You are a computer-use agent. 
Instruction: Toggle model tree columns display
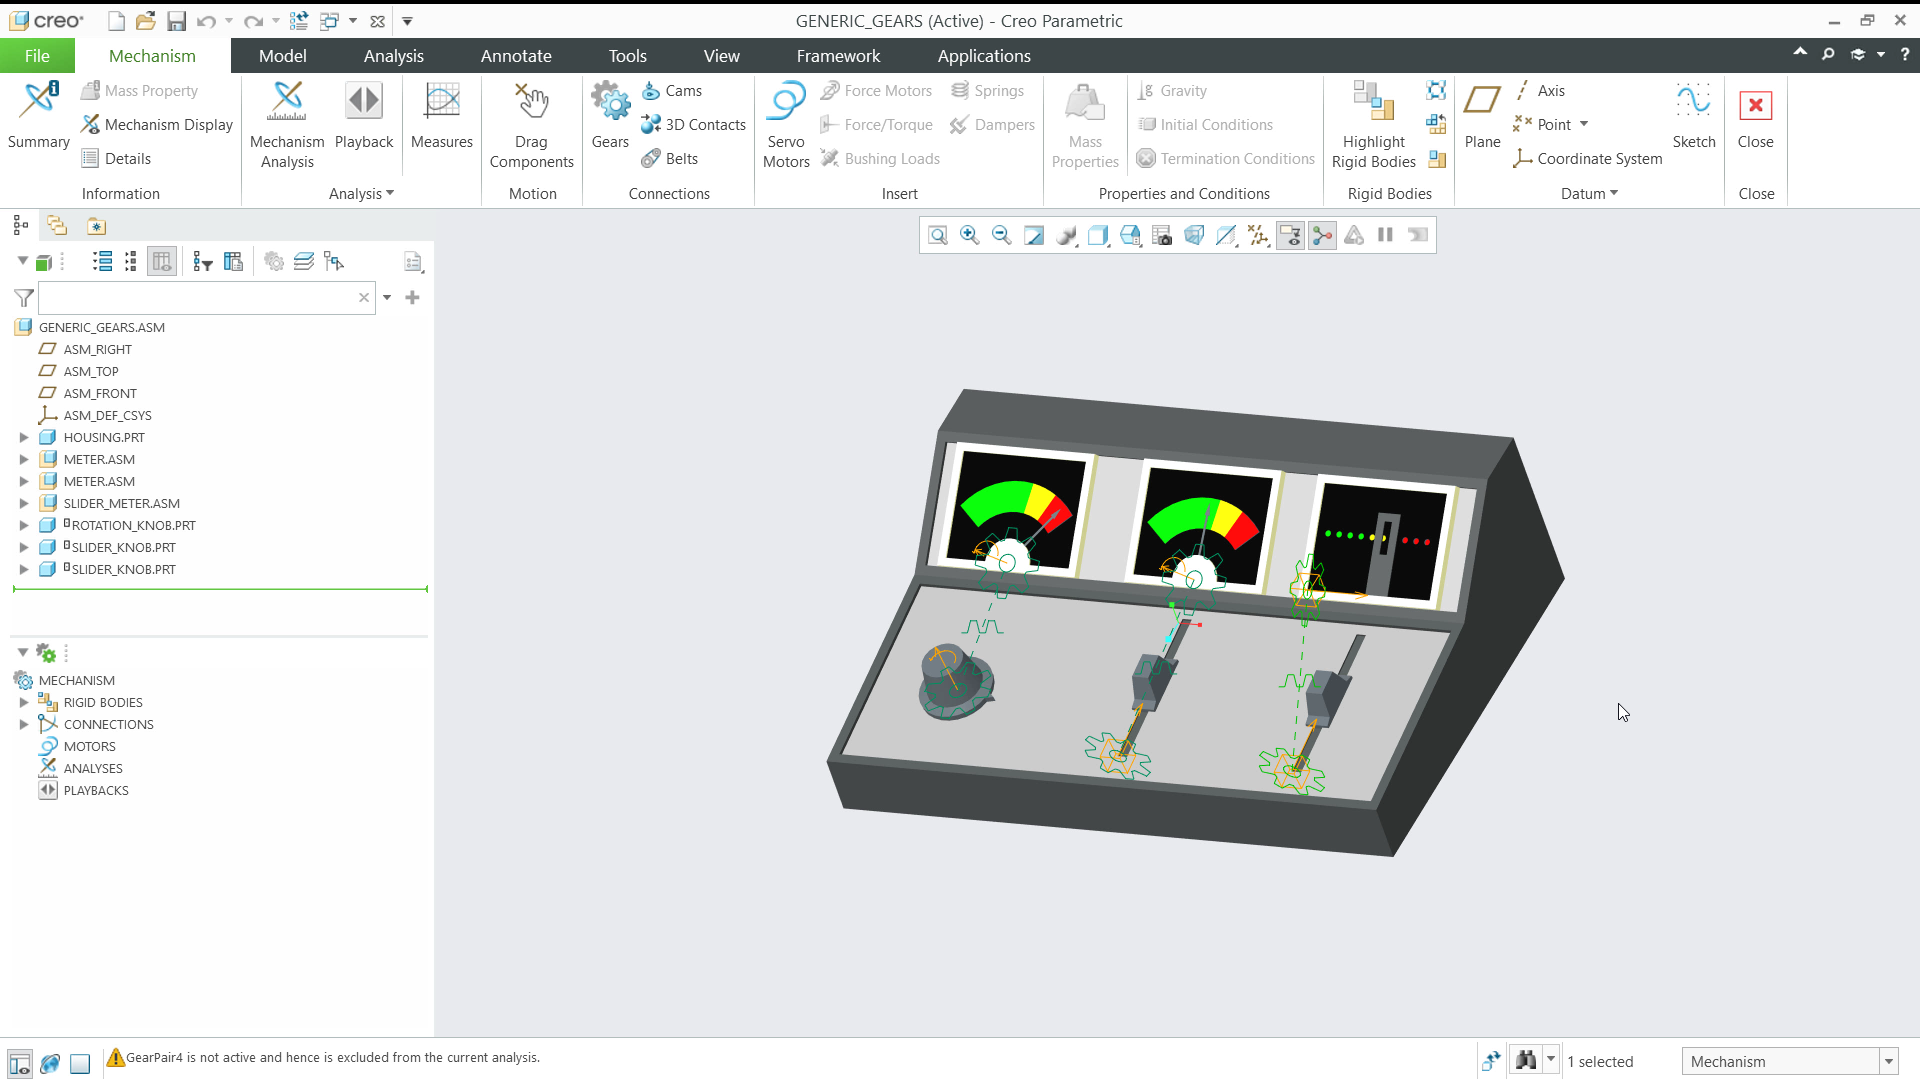(x=161, y=262)
